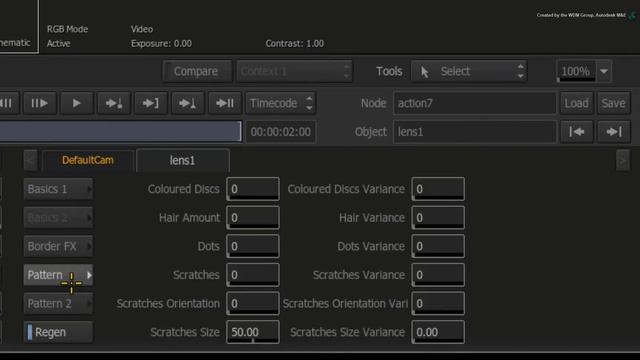Jump to the out point bracket icon
The width and height of the screenshot is (640, 360).
(150, 103)
